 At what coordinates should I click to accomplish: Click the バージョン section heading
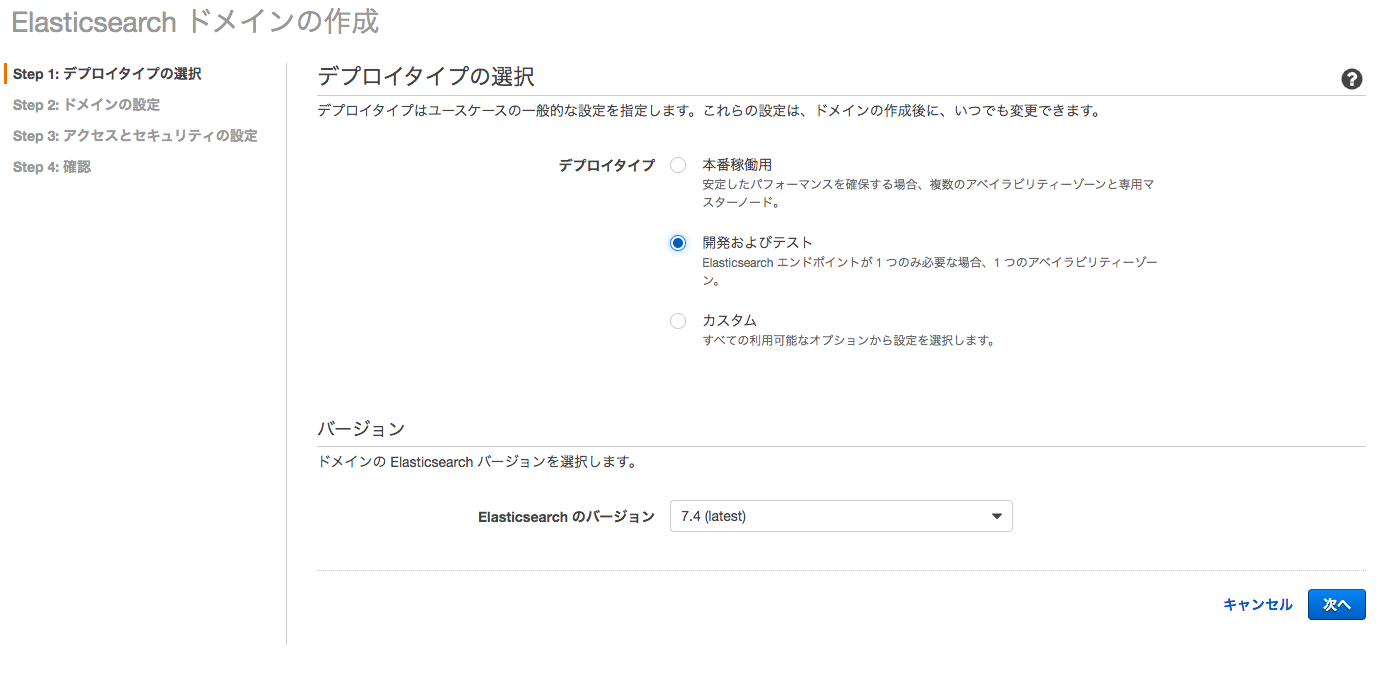click(x=361, y=428)
